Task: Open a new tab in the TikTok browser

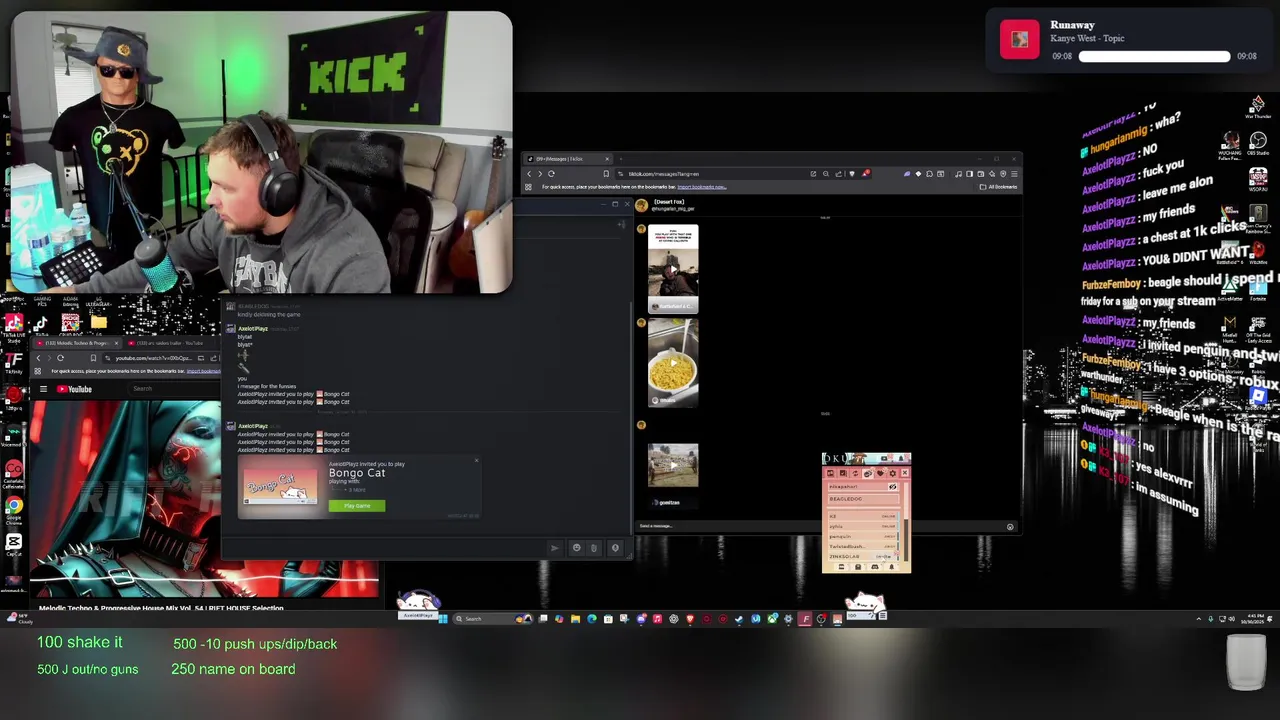Action: [621, 159]
